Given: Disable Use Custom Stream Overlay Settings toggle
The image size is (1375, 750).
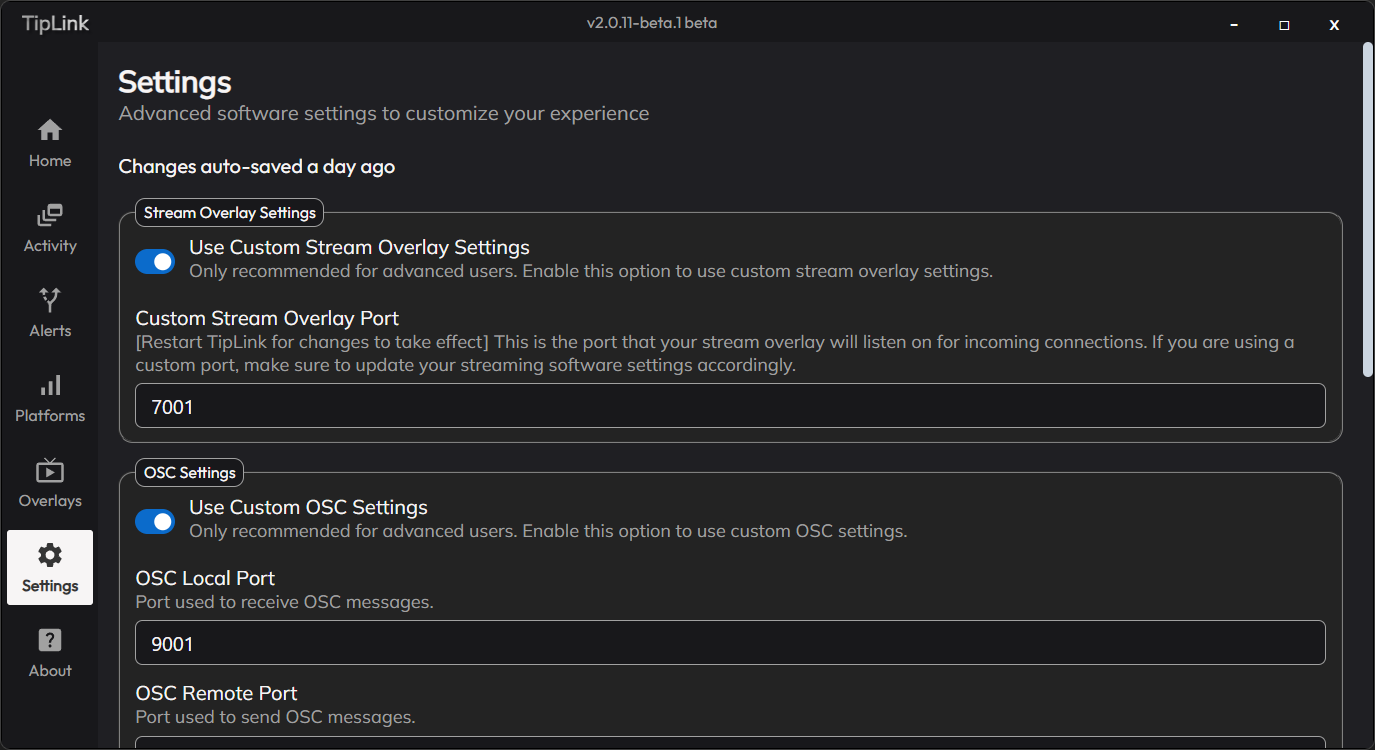Looking at the screenshot, I should point(155,261).
